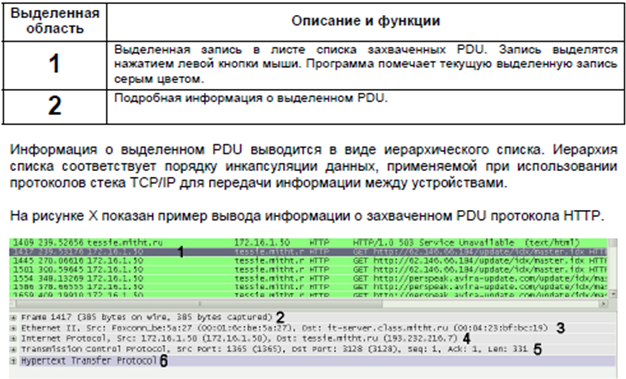Image resolution: width=626 pixels, height=379 pixels.
Task: Click the packet list vertical scrollbar thumb
Action: tap(612, 243)
